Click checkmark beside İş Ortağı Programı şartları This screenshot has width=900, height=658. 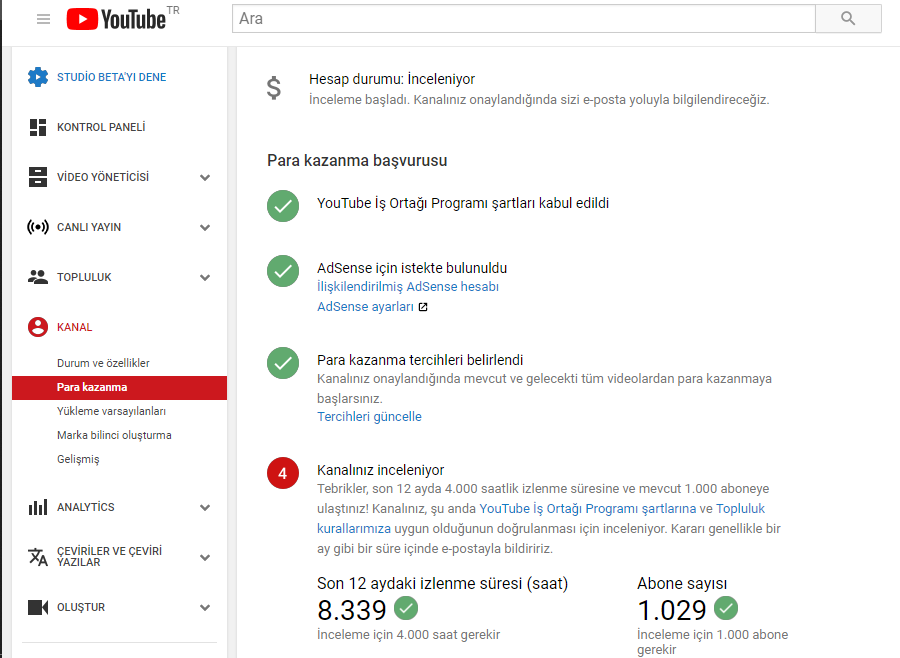point(283,206)
